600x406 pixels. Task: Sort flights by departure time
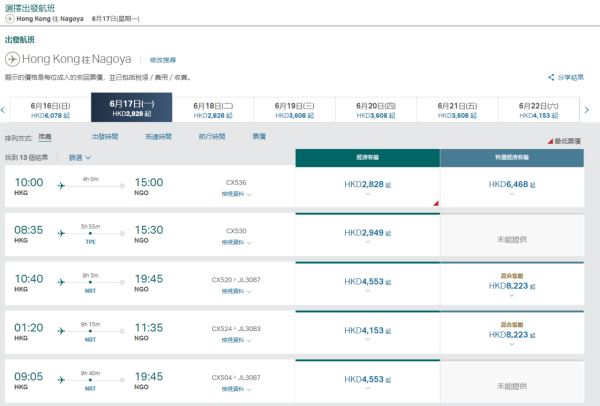(x=105, y=136)
